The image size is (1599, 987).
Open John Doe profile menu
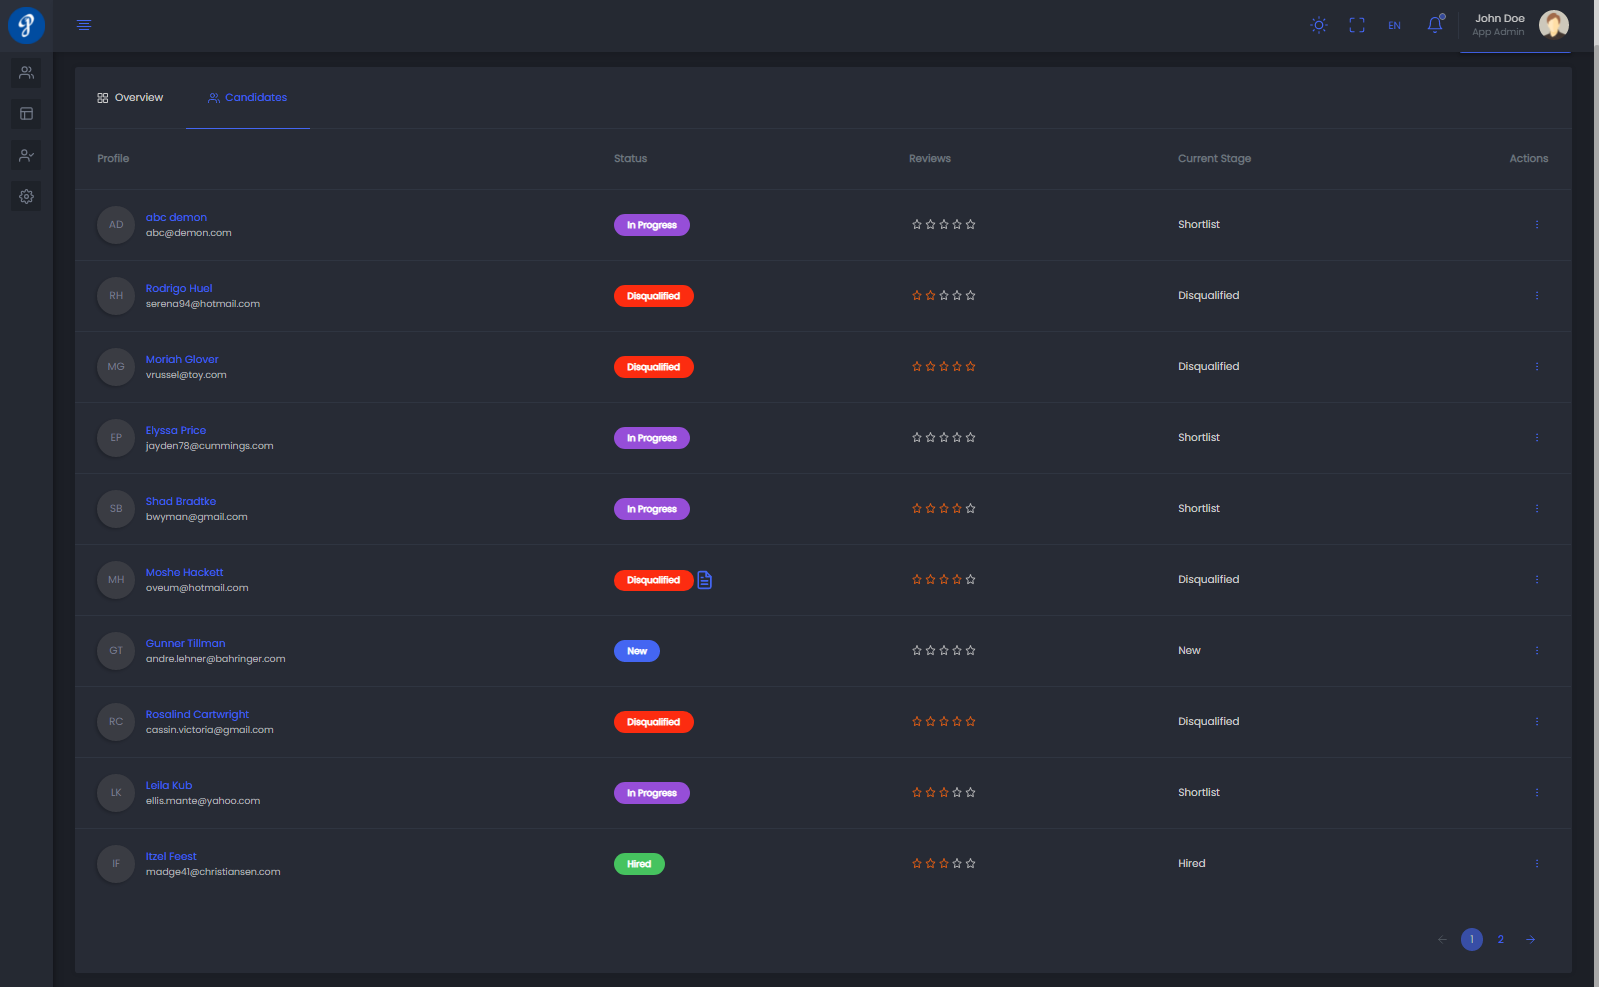click(x=1516, y=25)
